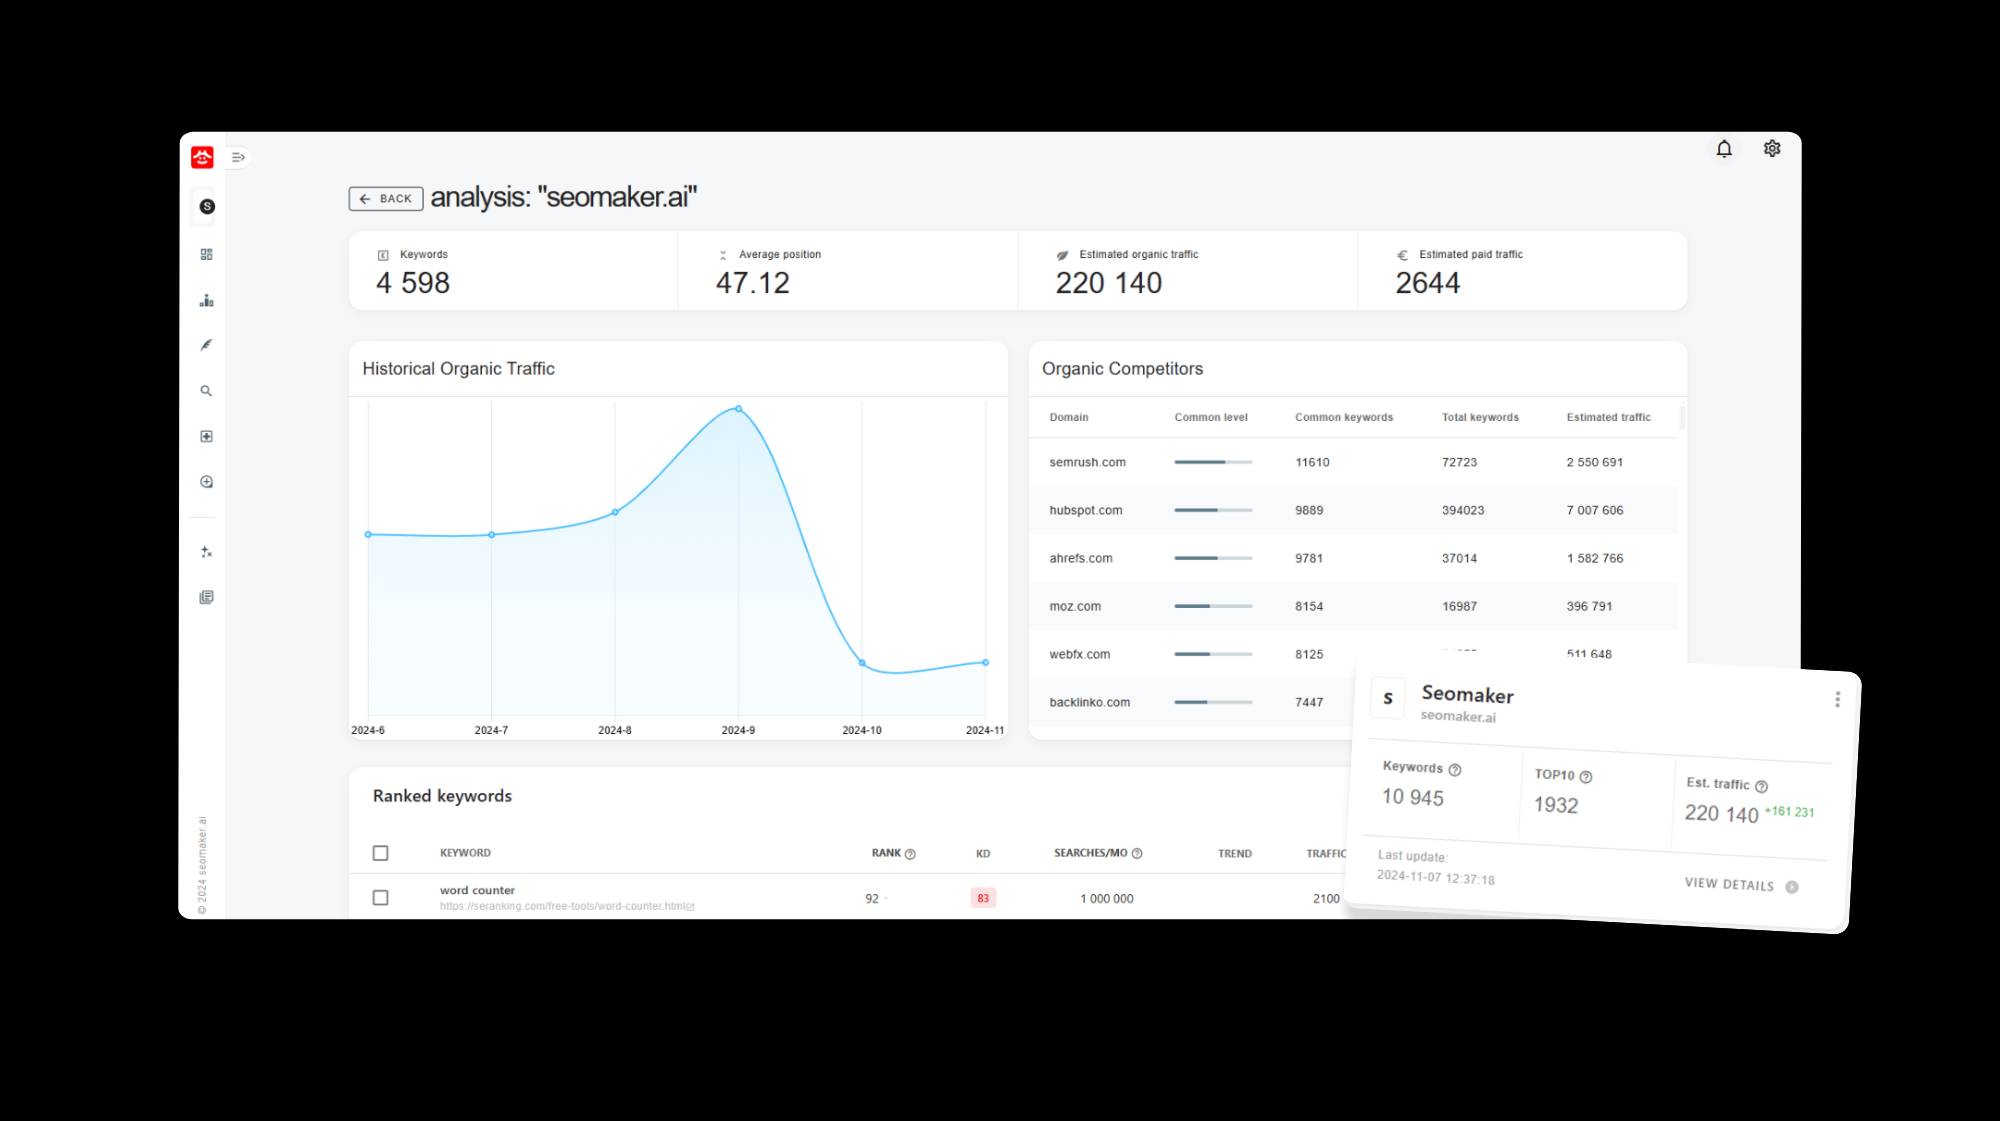Select the rank tracking bar-chart icon
This screenshot has height=1121, width=2000.
206,300
